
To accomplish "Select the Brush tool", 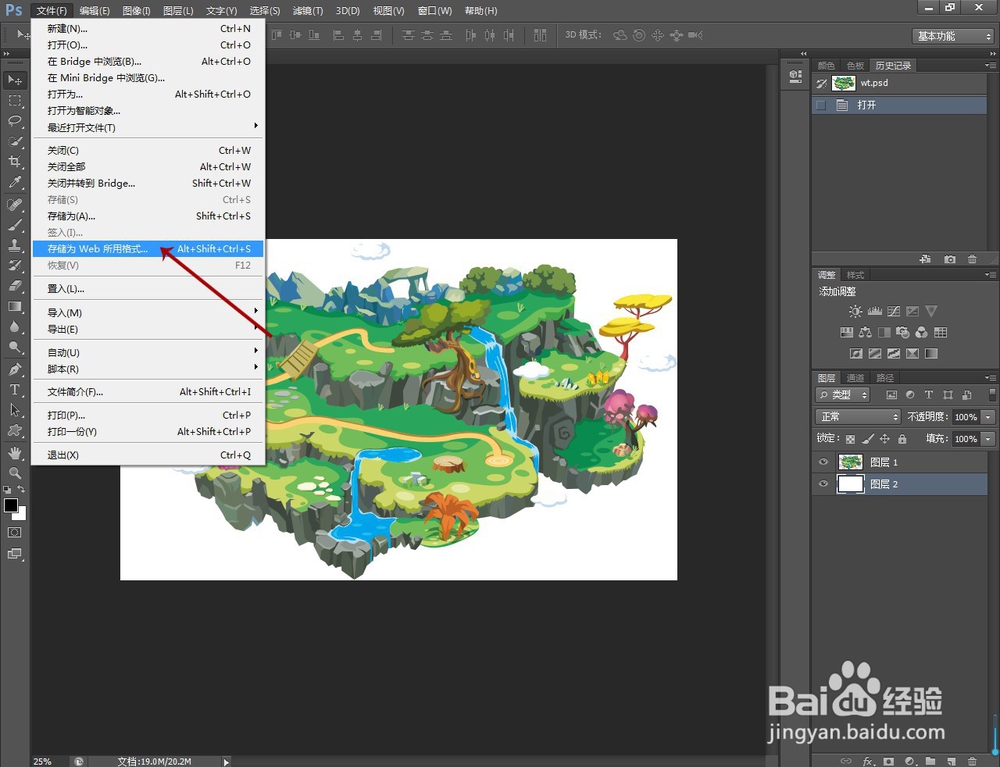I will click(x=15, y=225).
